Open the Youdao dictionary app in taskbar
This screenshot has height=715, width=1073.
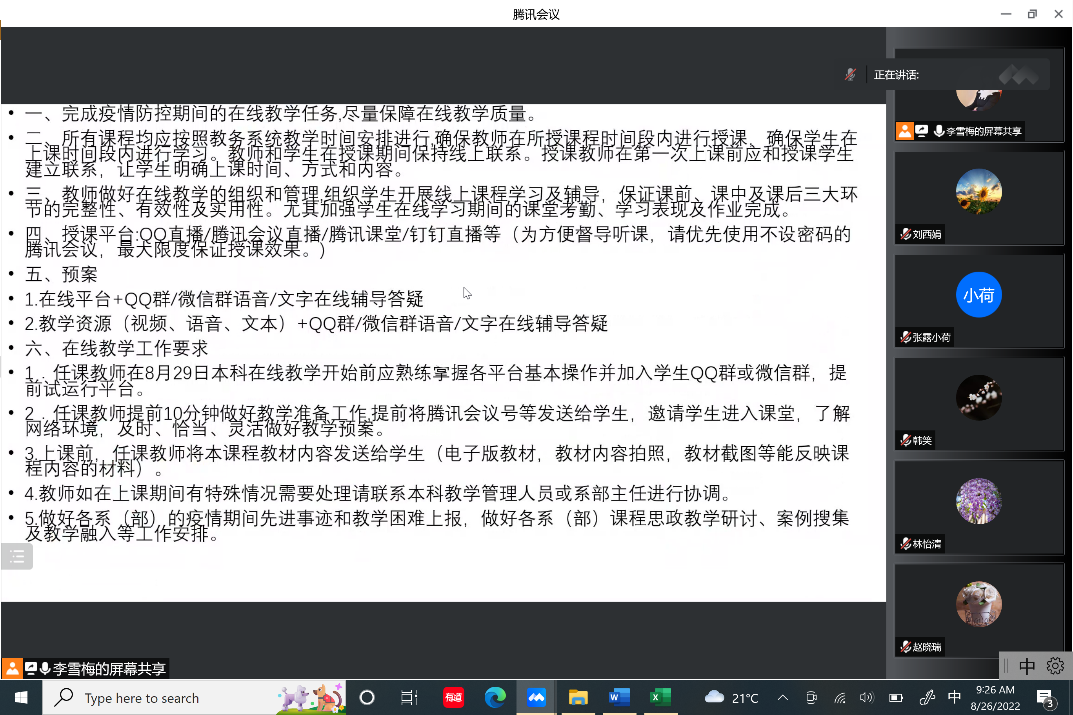[454, 697]
